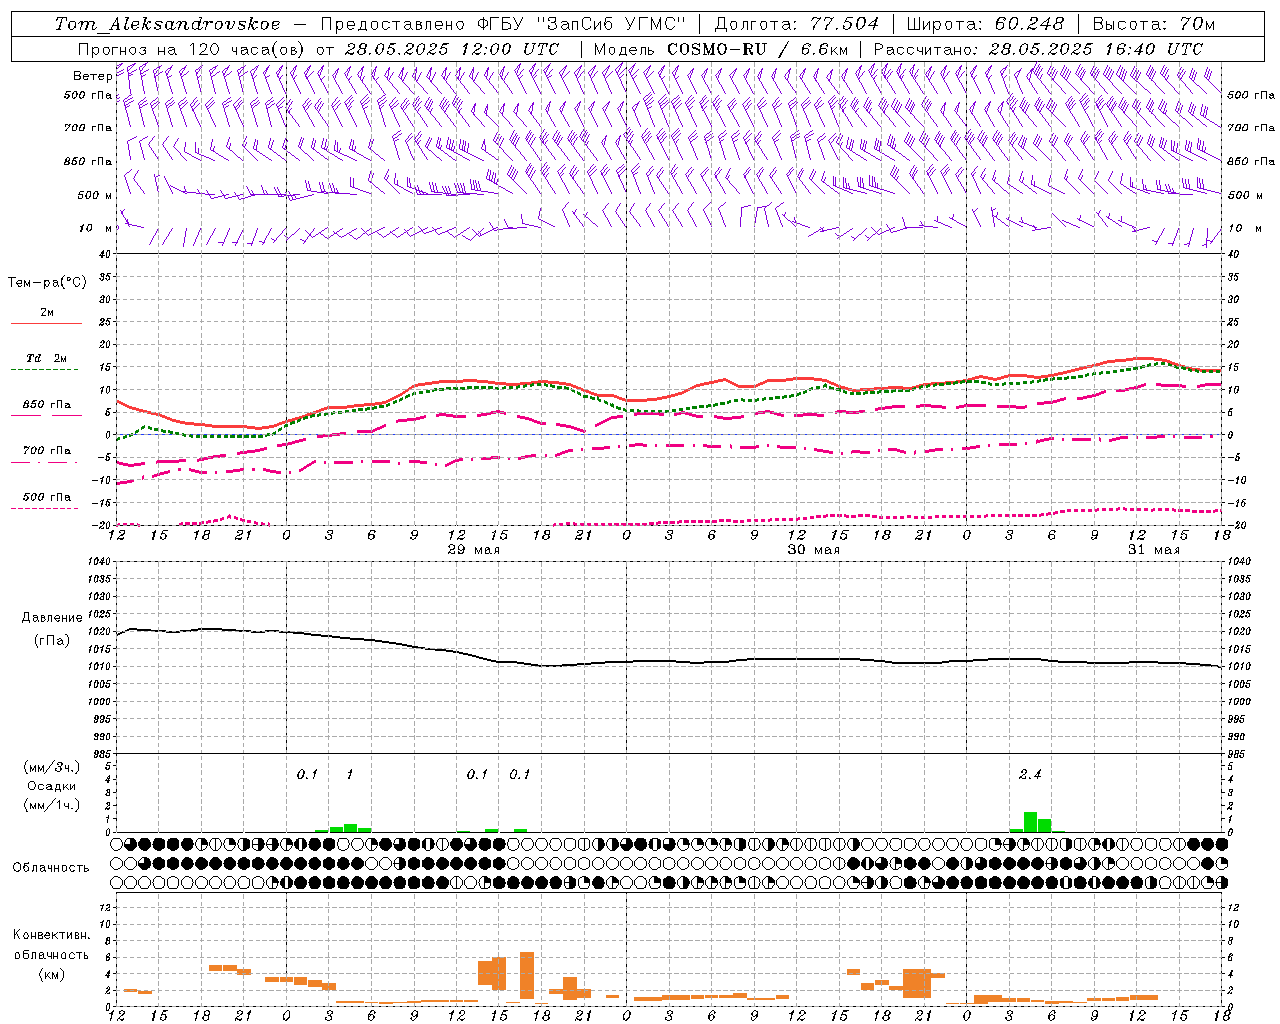Click the computed timestamp 28.05.2025 16:40 UTC
The width and height of the screenshot is (1280, 1024).
coord(1096,48)
